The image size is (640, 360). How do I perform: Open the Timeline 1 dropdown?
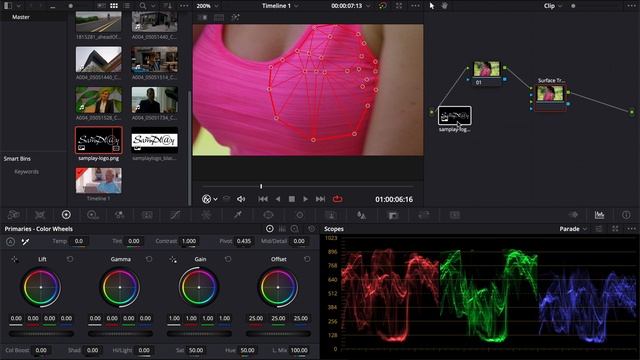click(x=280, y=6)
